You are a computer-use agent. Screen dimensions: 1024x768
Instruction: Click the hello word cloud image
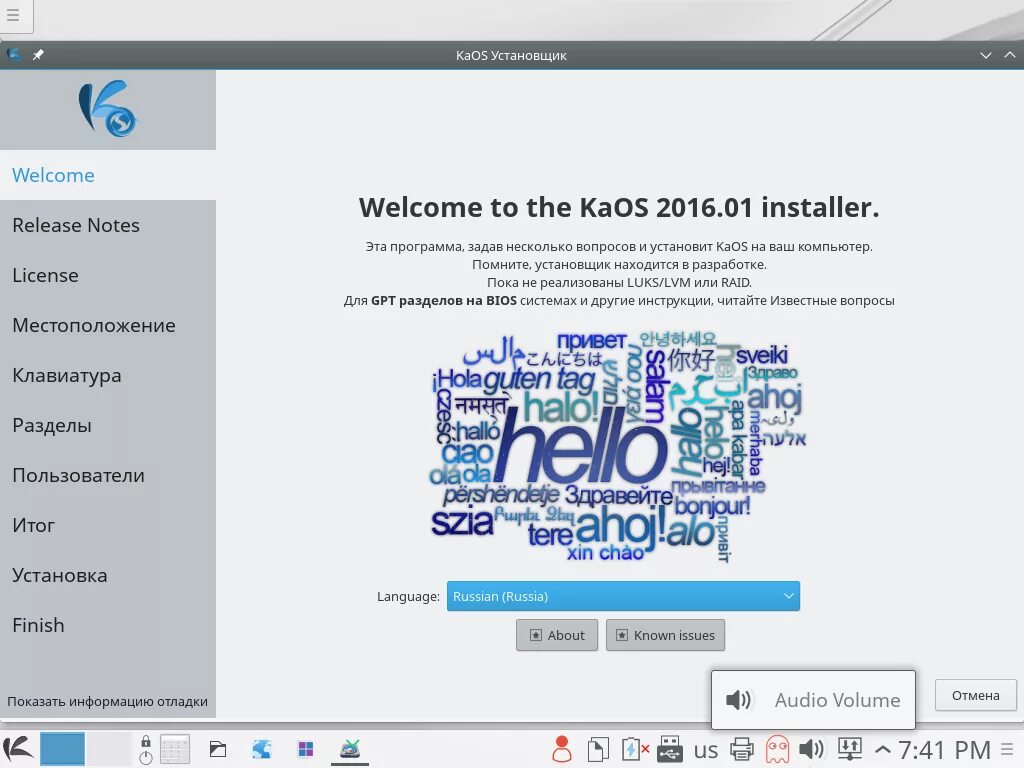tap(618, 448)
